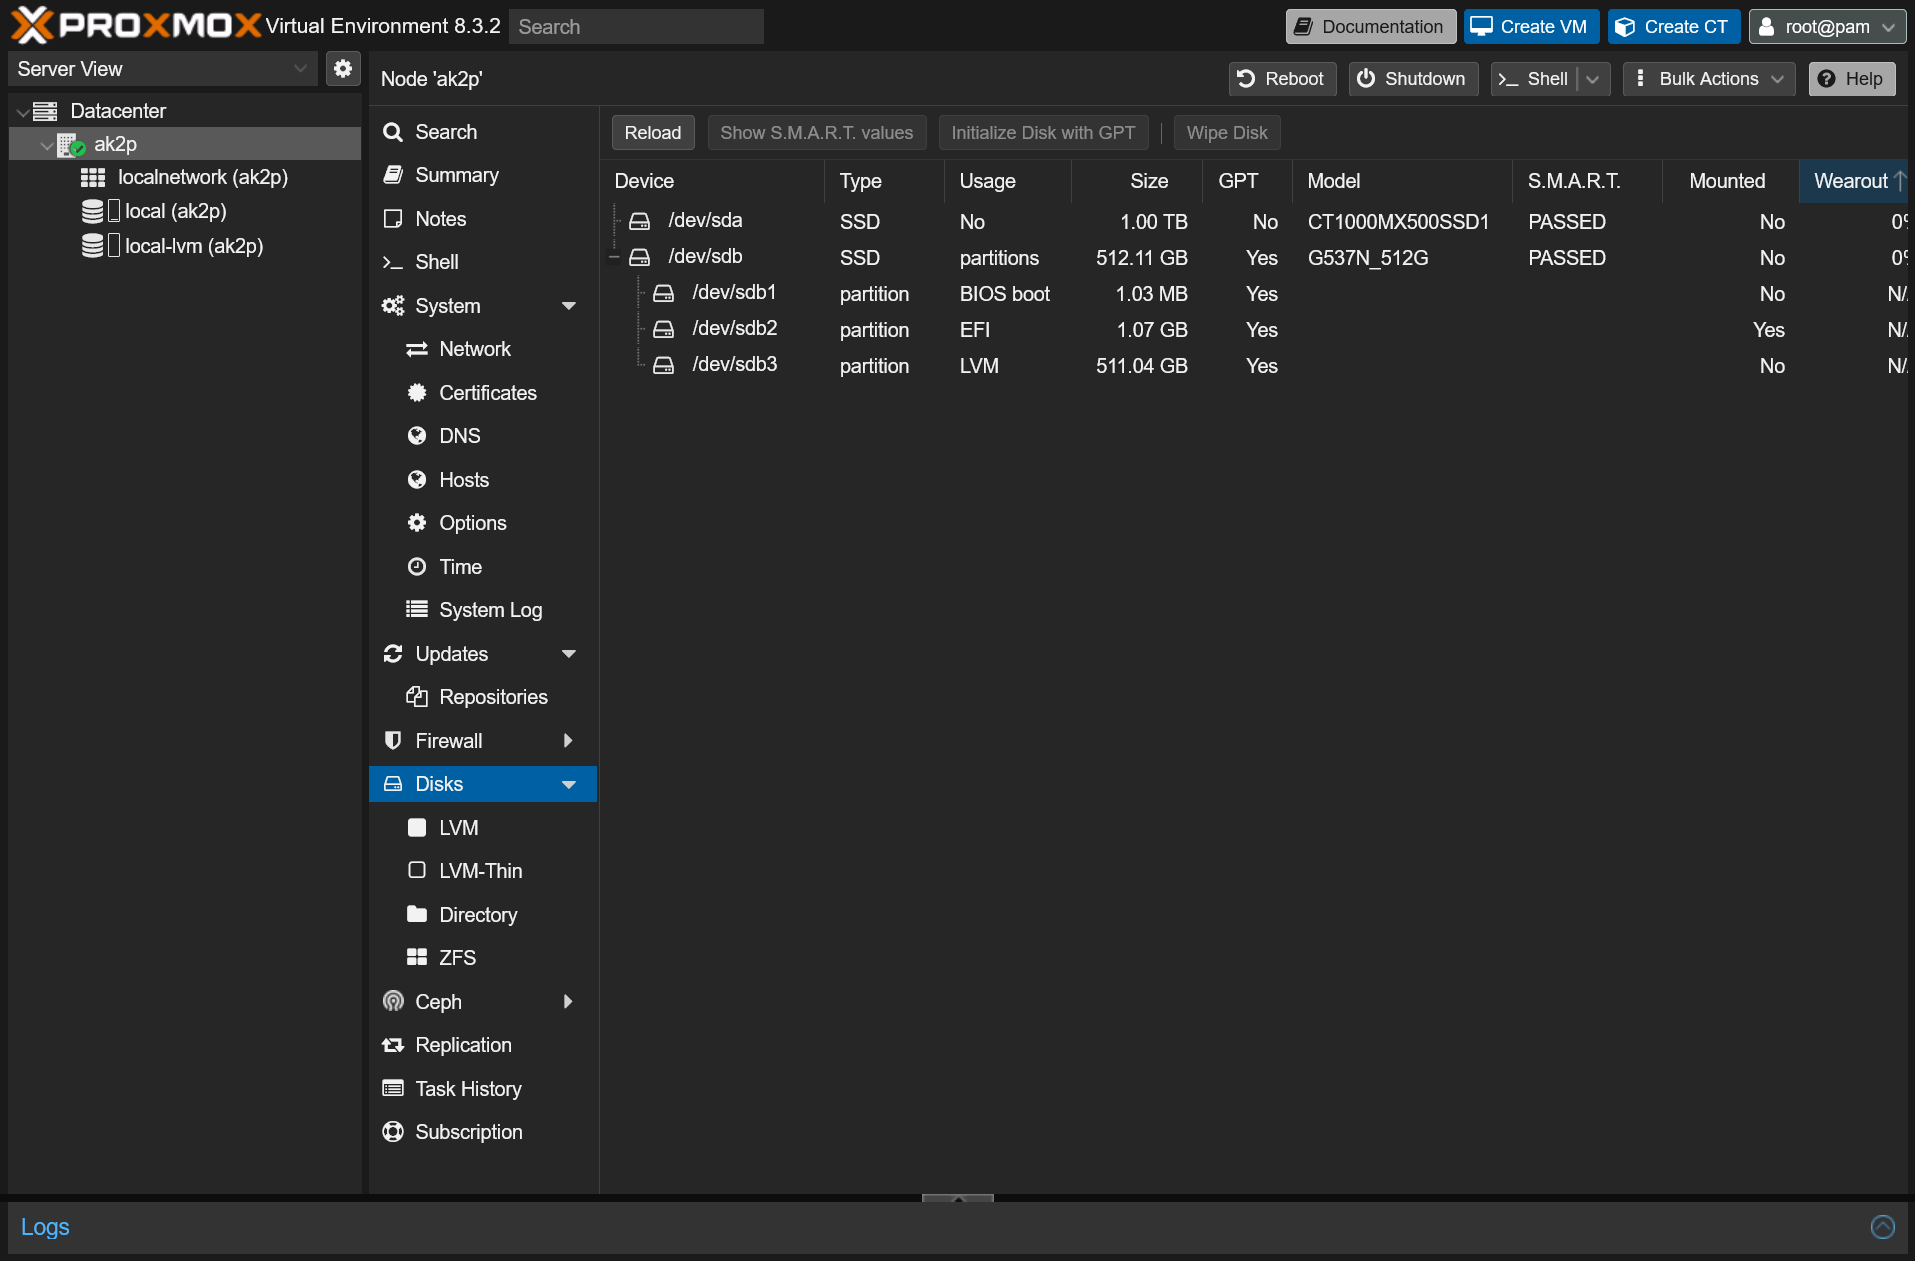Click the ZFS grid icon
This screenshot has width=1915, height=1261.
[x=417, y=958]
